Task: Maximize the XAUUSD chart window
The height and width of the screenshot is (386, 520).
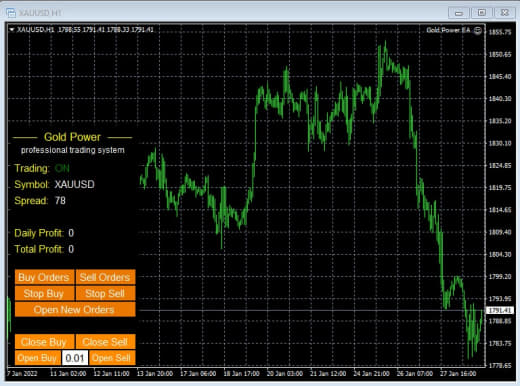Action: pos(482,13)
